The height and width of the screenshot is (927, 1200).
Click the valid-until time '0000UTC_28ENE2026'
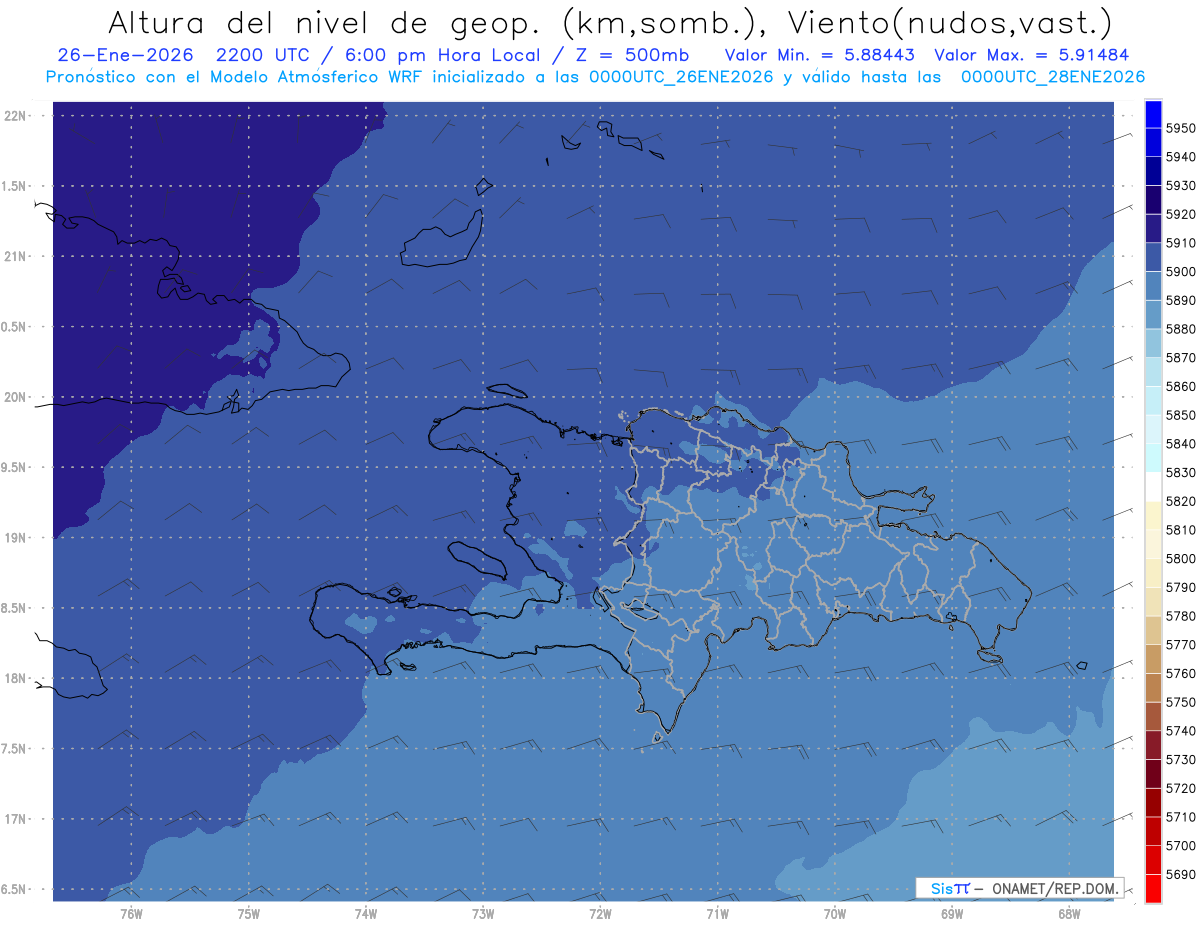1053,77
